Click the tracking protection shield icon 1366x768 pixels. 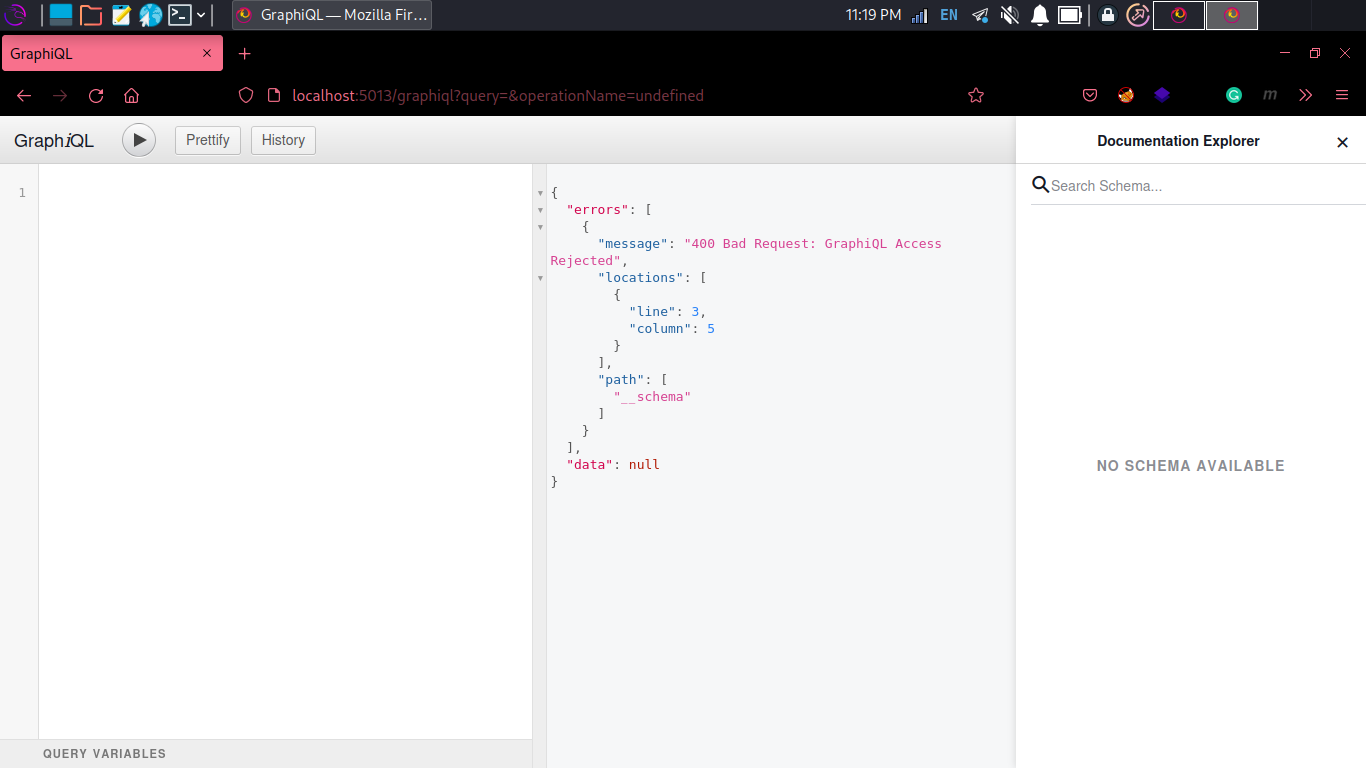pyautogui.click(x=246, y=96)
